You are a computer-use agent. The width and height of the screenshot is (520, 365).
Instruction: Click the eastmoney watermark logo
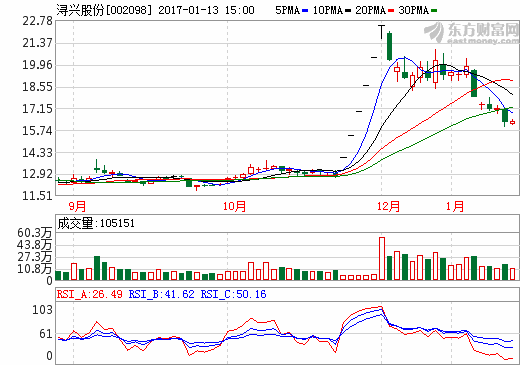472,32
